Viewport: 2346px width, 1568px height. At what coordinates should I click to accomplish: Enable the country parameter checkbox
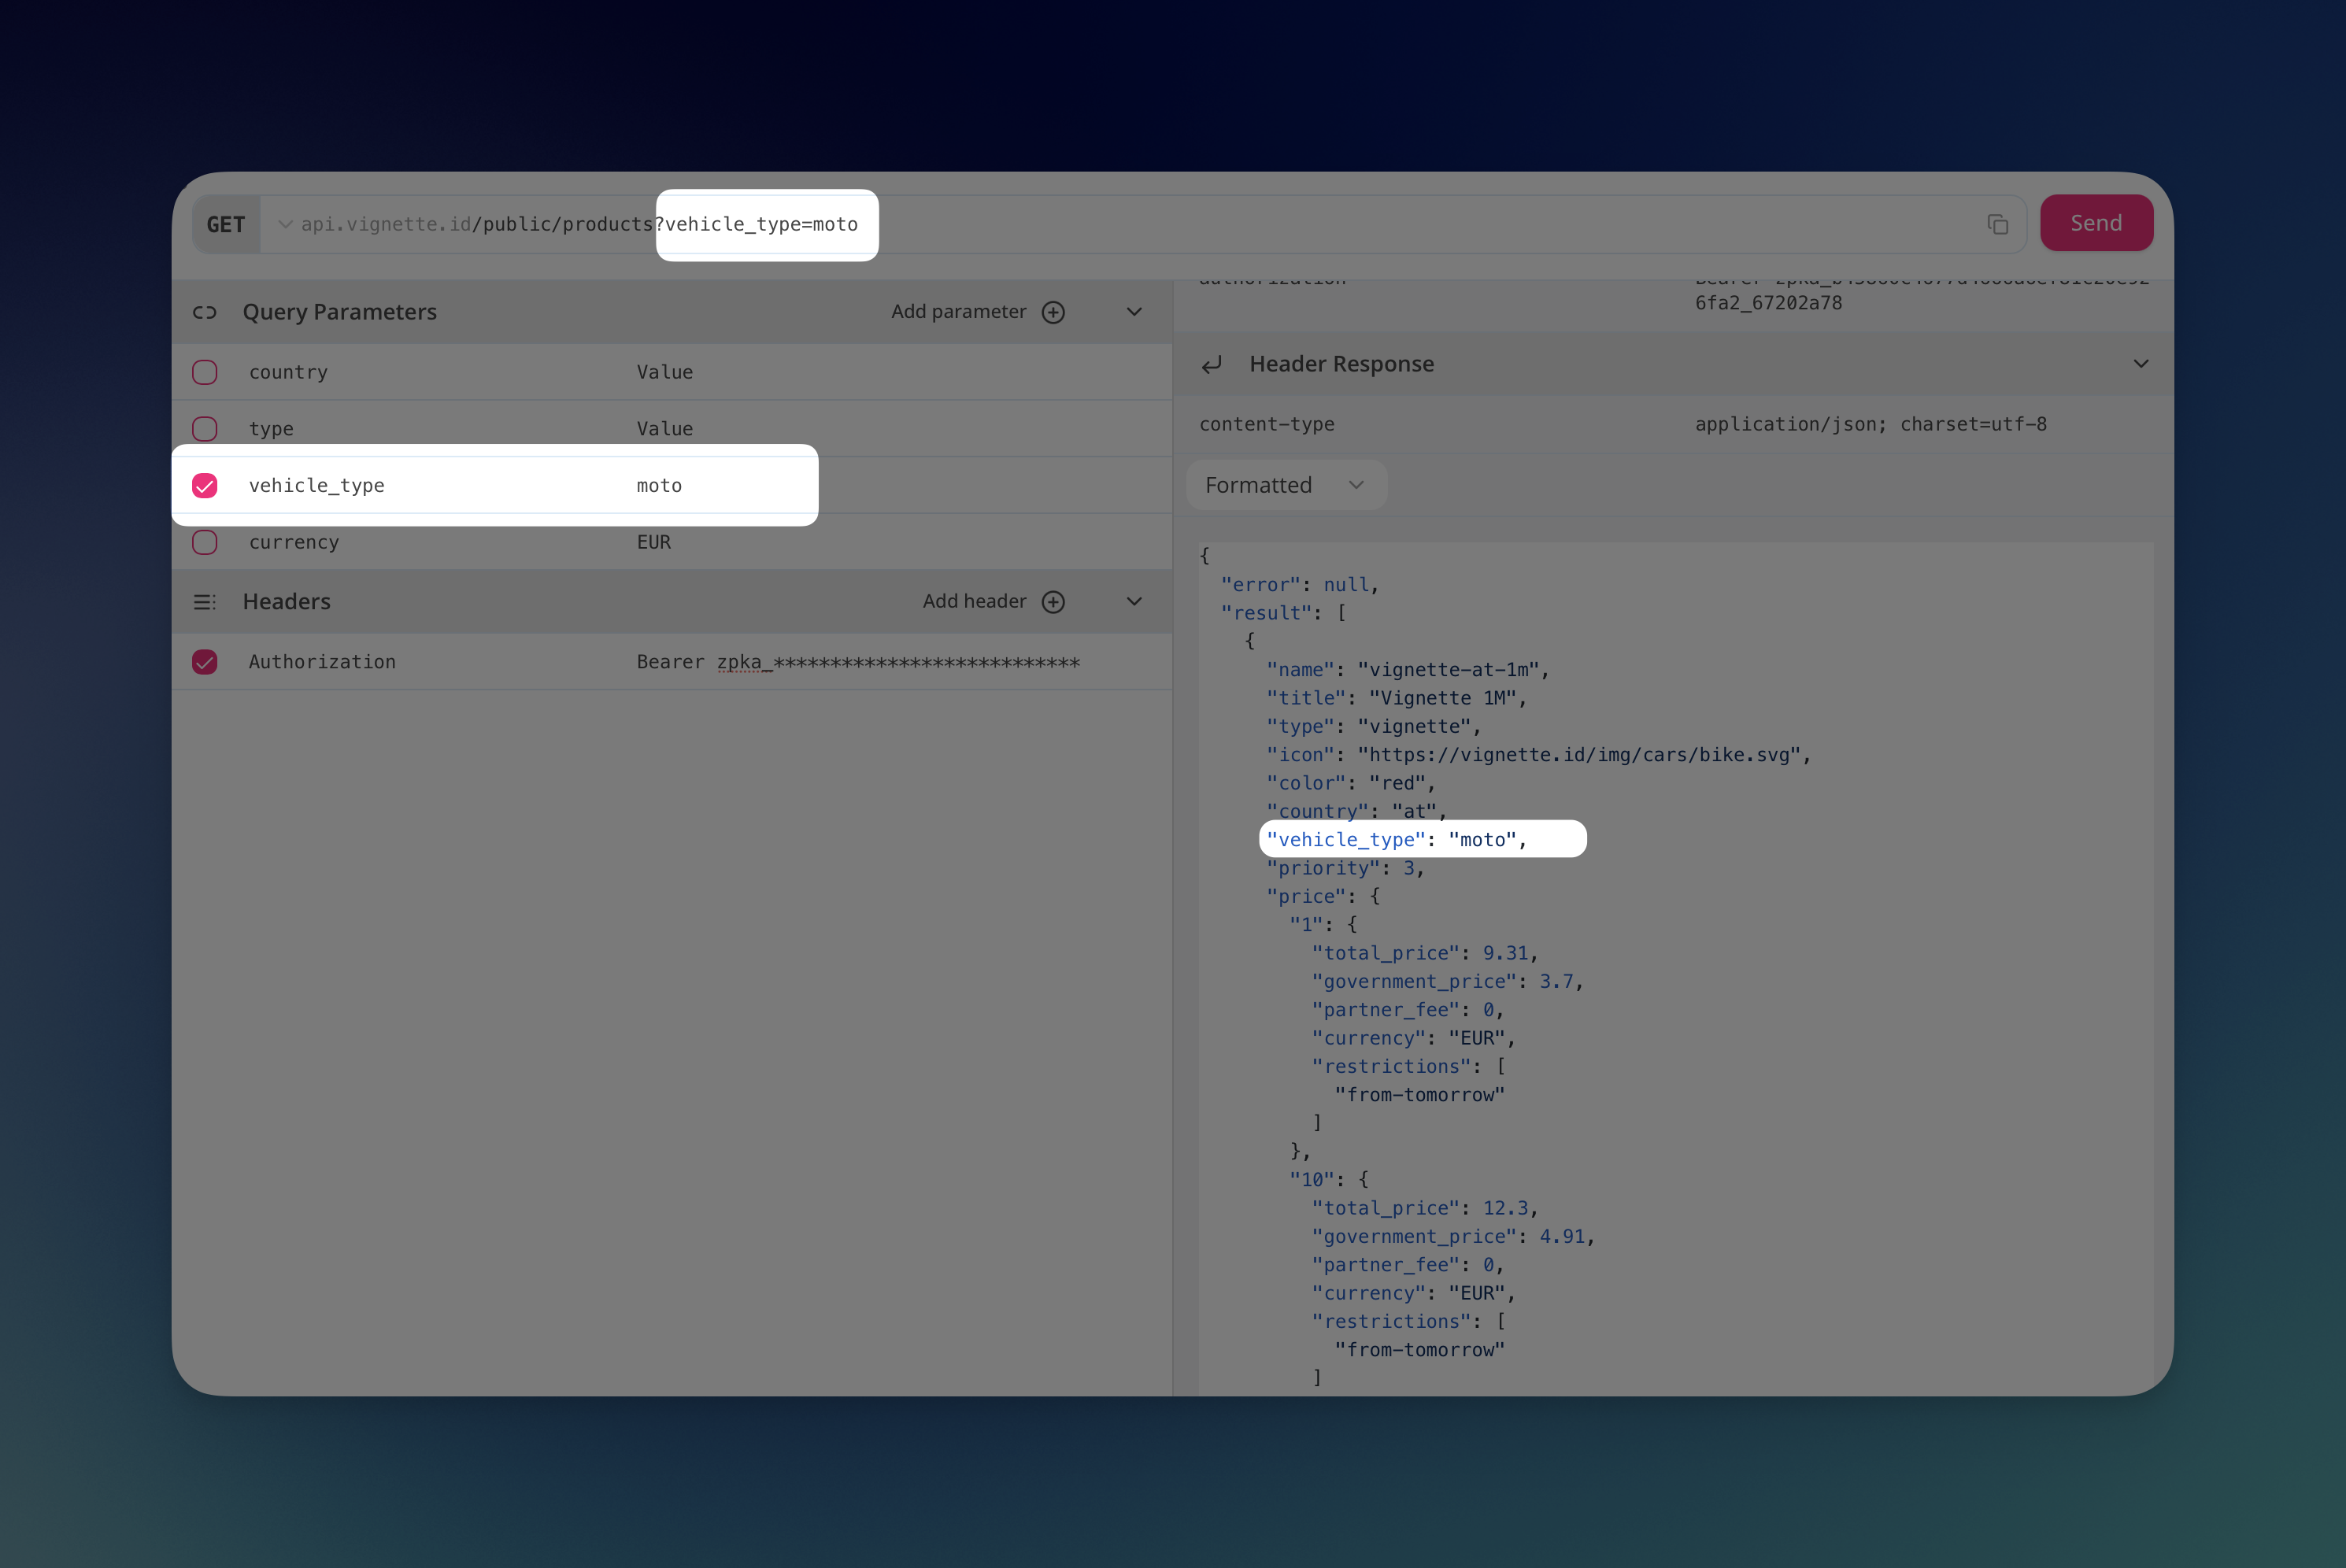coord(205,372)
